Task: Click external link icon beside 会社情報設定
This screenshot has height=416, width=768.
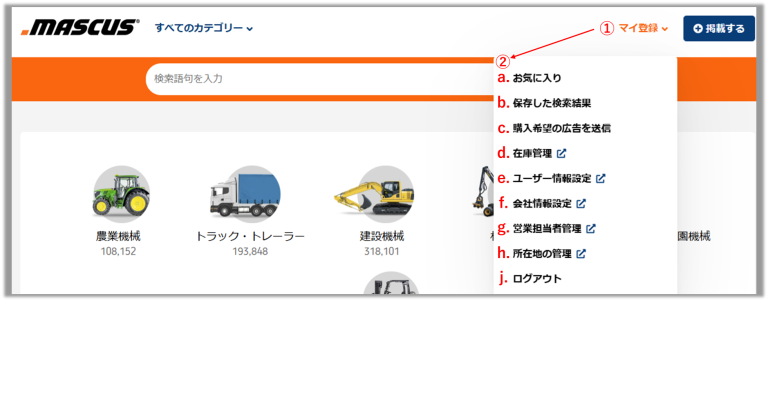Action: pos(581,203)
